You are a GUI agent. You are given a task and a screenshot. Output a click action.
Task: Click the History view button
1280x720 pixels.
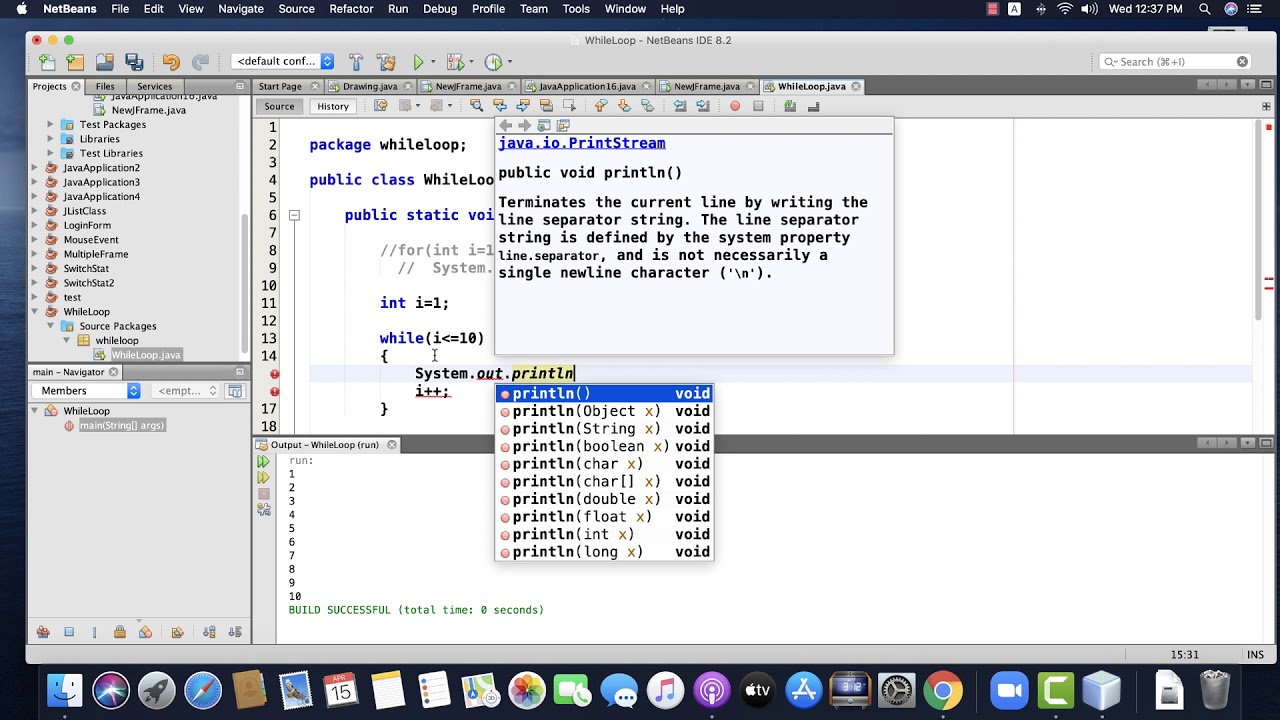333,107
